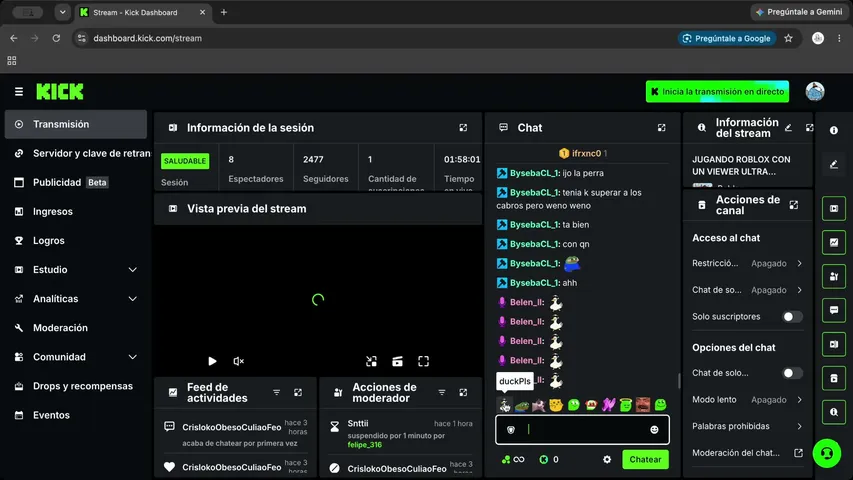Open Eventos in sidebar
The width and height of the screenshot is (853, 480).
point(76,415)
